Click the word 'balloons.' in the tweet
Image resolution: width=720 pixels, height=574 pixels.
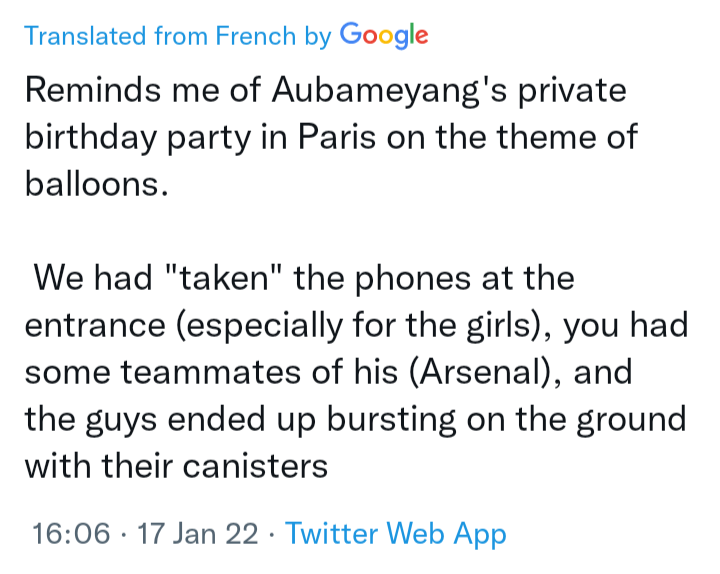(97, 184)
